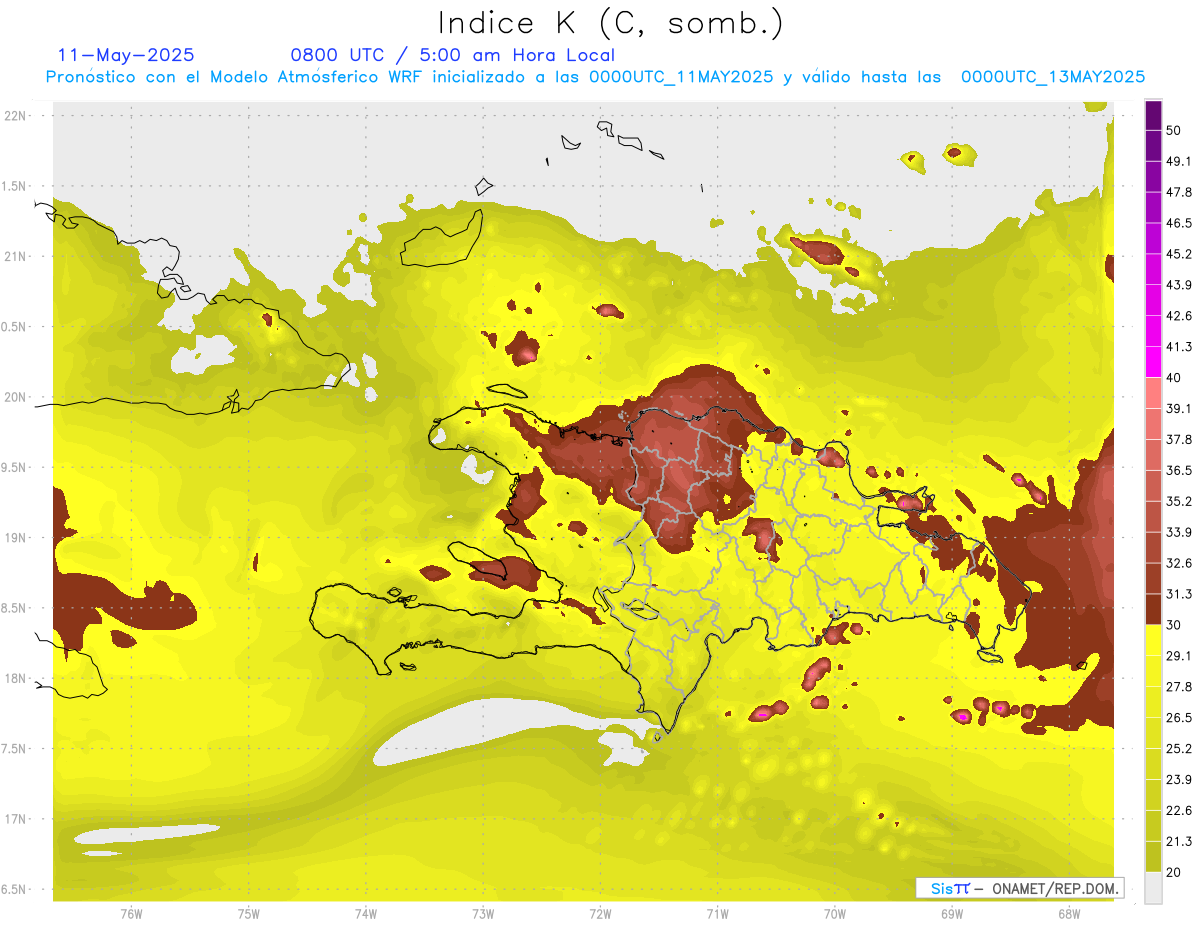This screenshot has height=927, width=1200.
Task: Click the colorbar value '36.5'
Action: click(1179, 471)
